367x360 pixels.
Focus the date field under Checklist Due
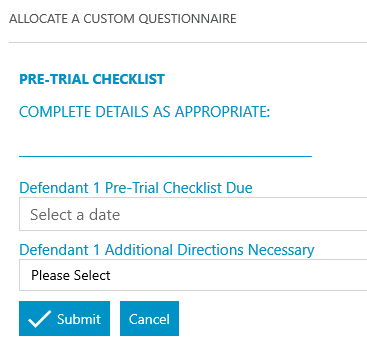pos(193,214)
